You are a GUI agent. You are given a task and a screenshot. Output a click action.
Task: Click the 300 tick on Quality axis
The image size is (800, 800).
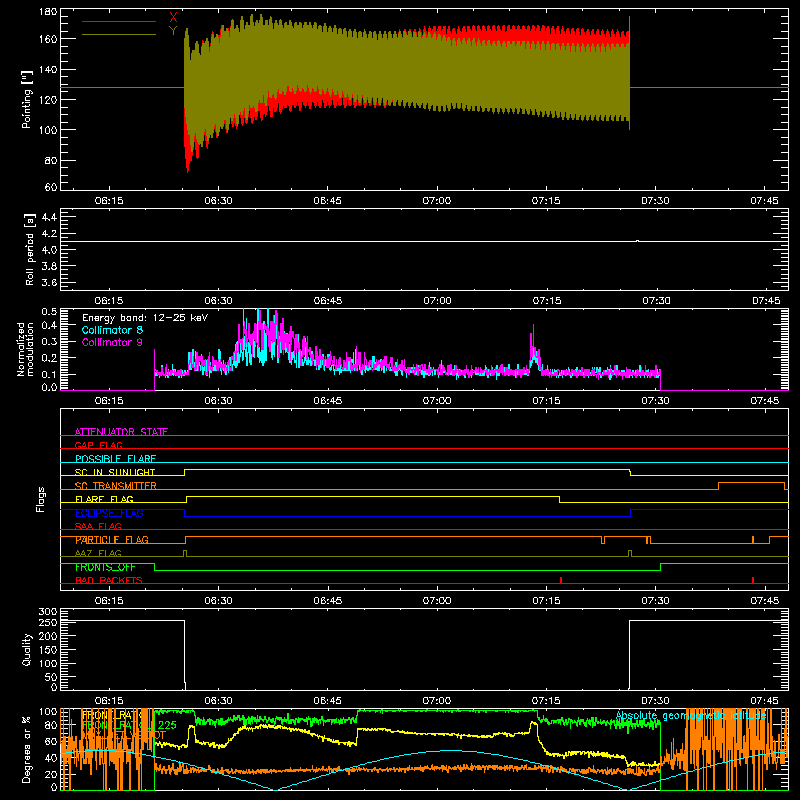pos(48,612)
